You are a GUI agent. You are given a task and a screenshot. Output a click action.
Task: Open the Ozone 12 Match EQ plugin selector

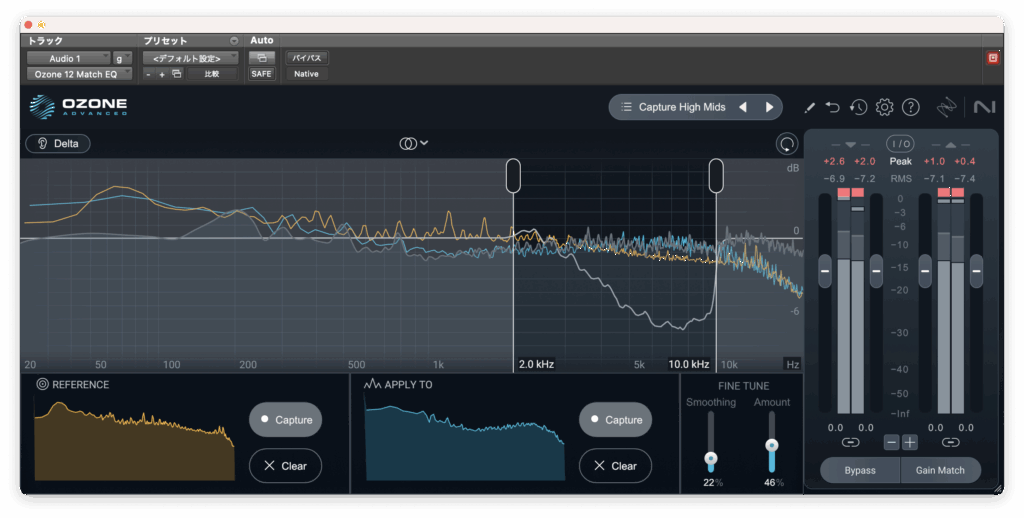point(79,74)
